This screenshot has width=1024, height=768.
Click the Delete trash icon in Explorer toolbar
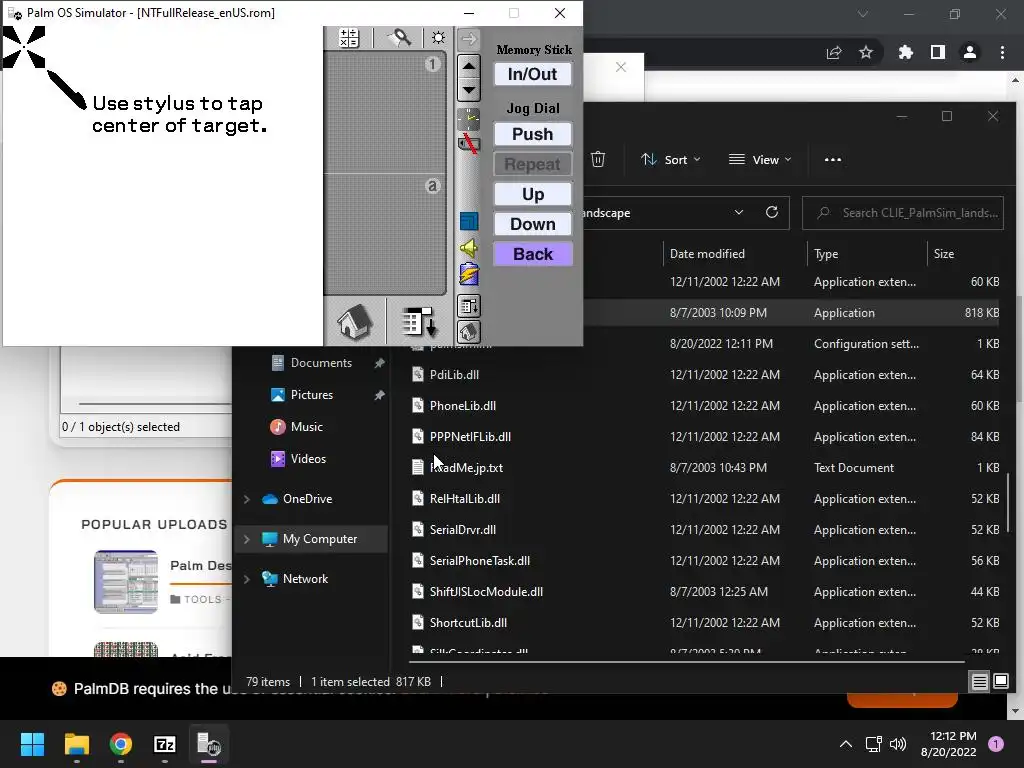[598, 159]
